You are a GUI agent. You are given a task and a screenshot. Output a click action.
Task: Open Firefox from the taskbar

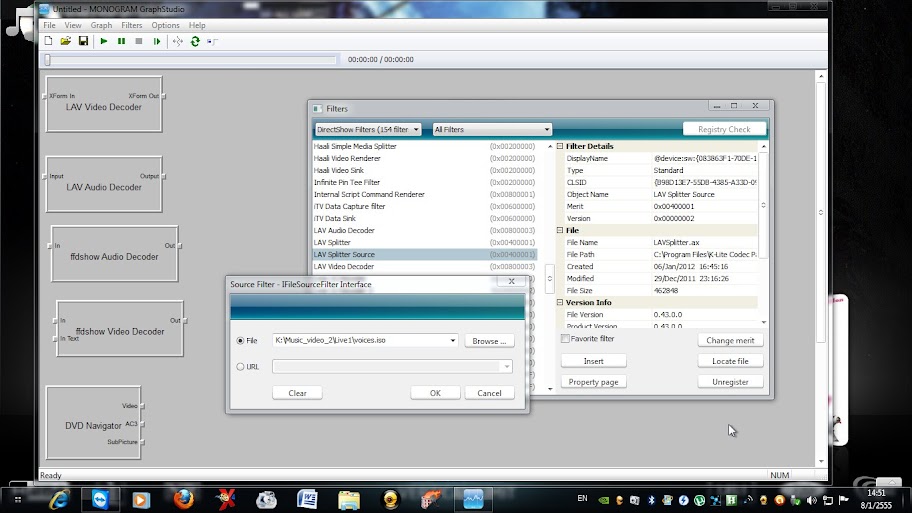[183, 500]
